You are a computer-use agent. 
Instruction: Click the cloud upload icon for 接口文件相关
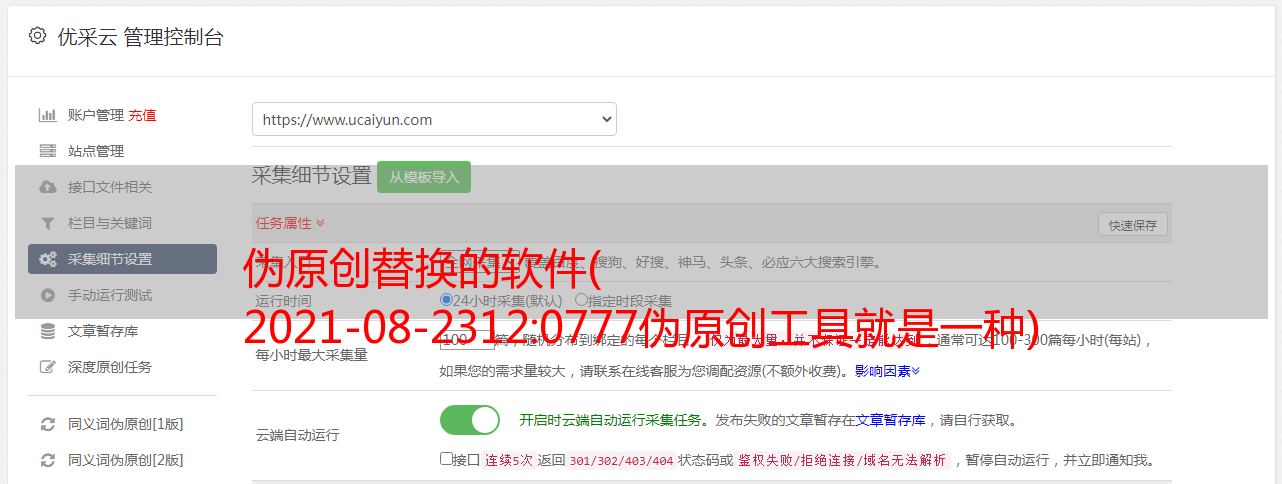(x=47, y=187)
